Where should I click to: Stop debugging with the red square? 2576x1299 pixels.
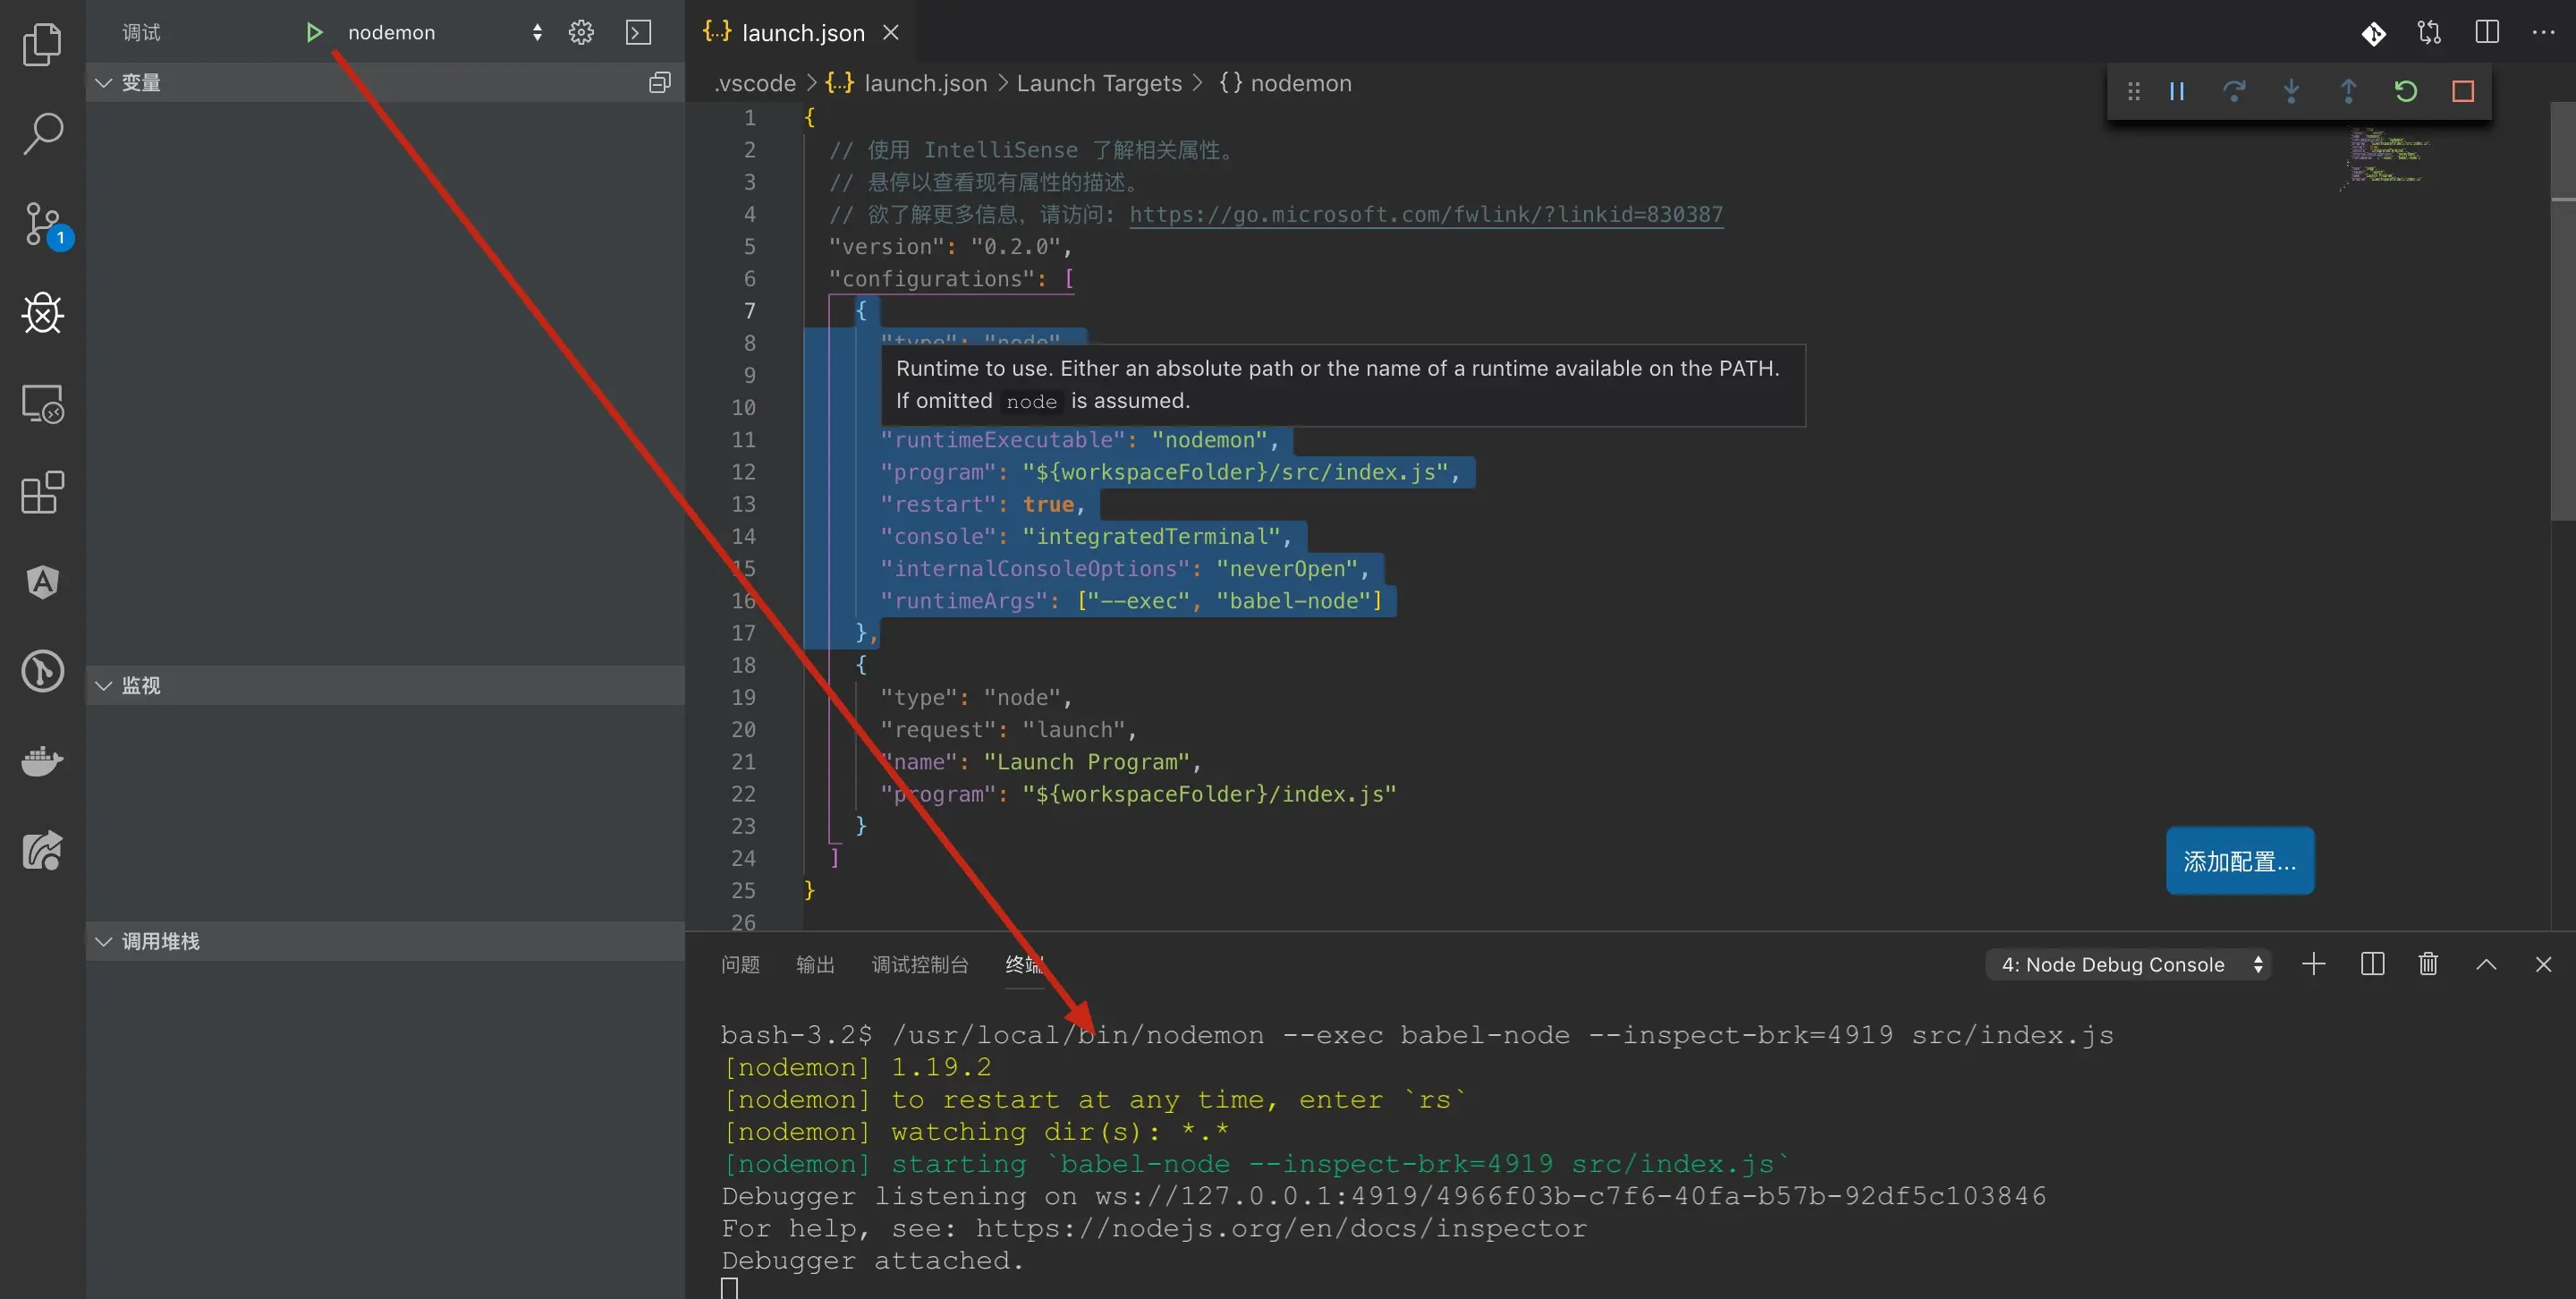click(x=2463, y=92)
